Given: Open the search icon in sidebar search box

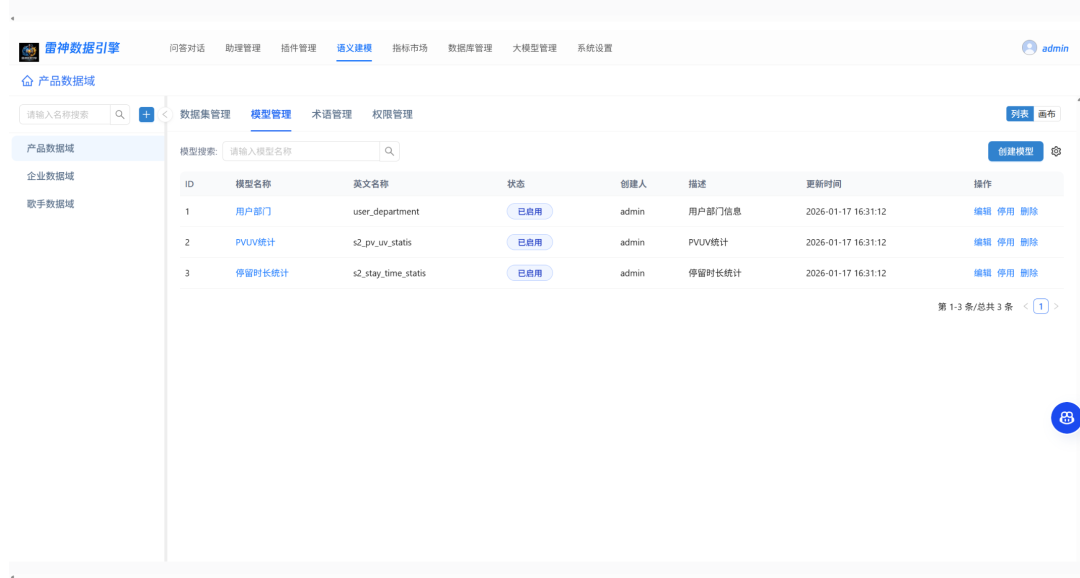Looking at the screenshot, I should click(119, 113).
